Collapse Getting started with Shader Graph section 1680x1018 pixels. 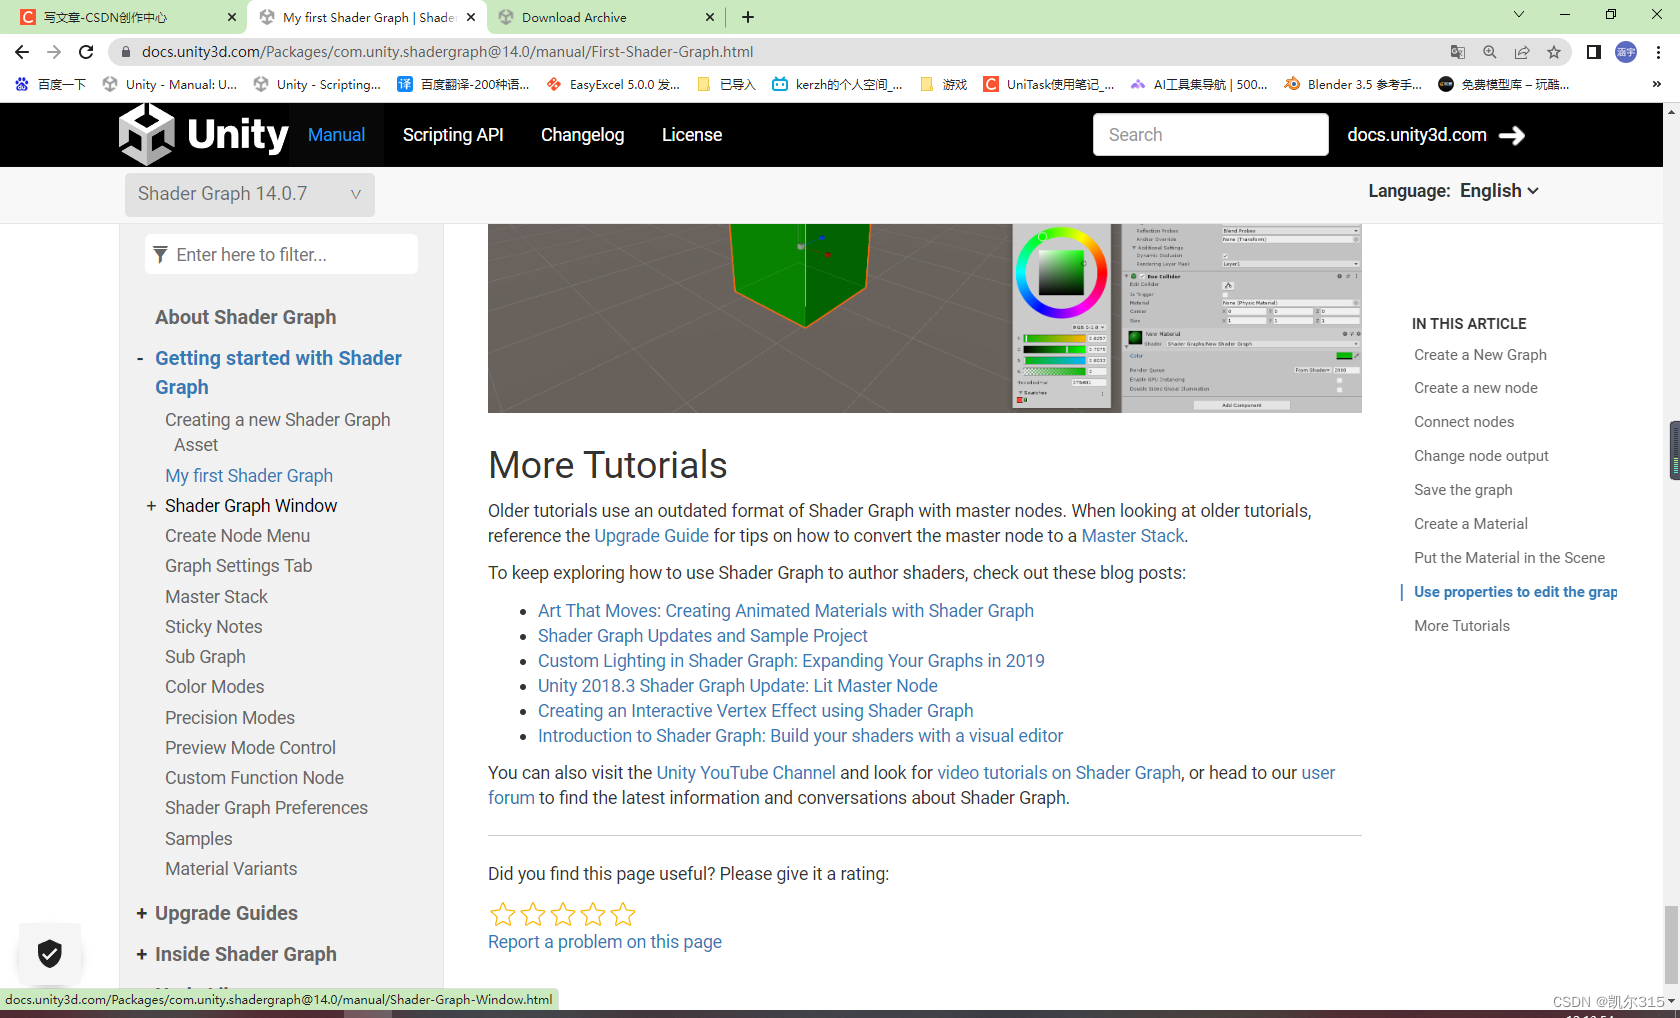(x=141, y=359)
